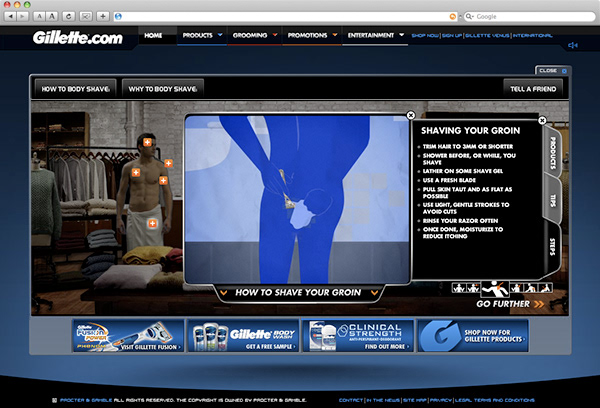
Task: Switch to the vertical Products side tab
Action: pyautogui.click(x=552, y=153)
